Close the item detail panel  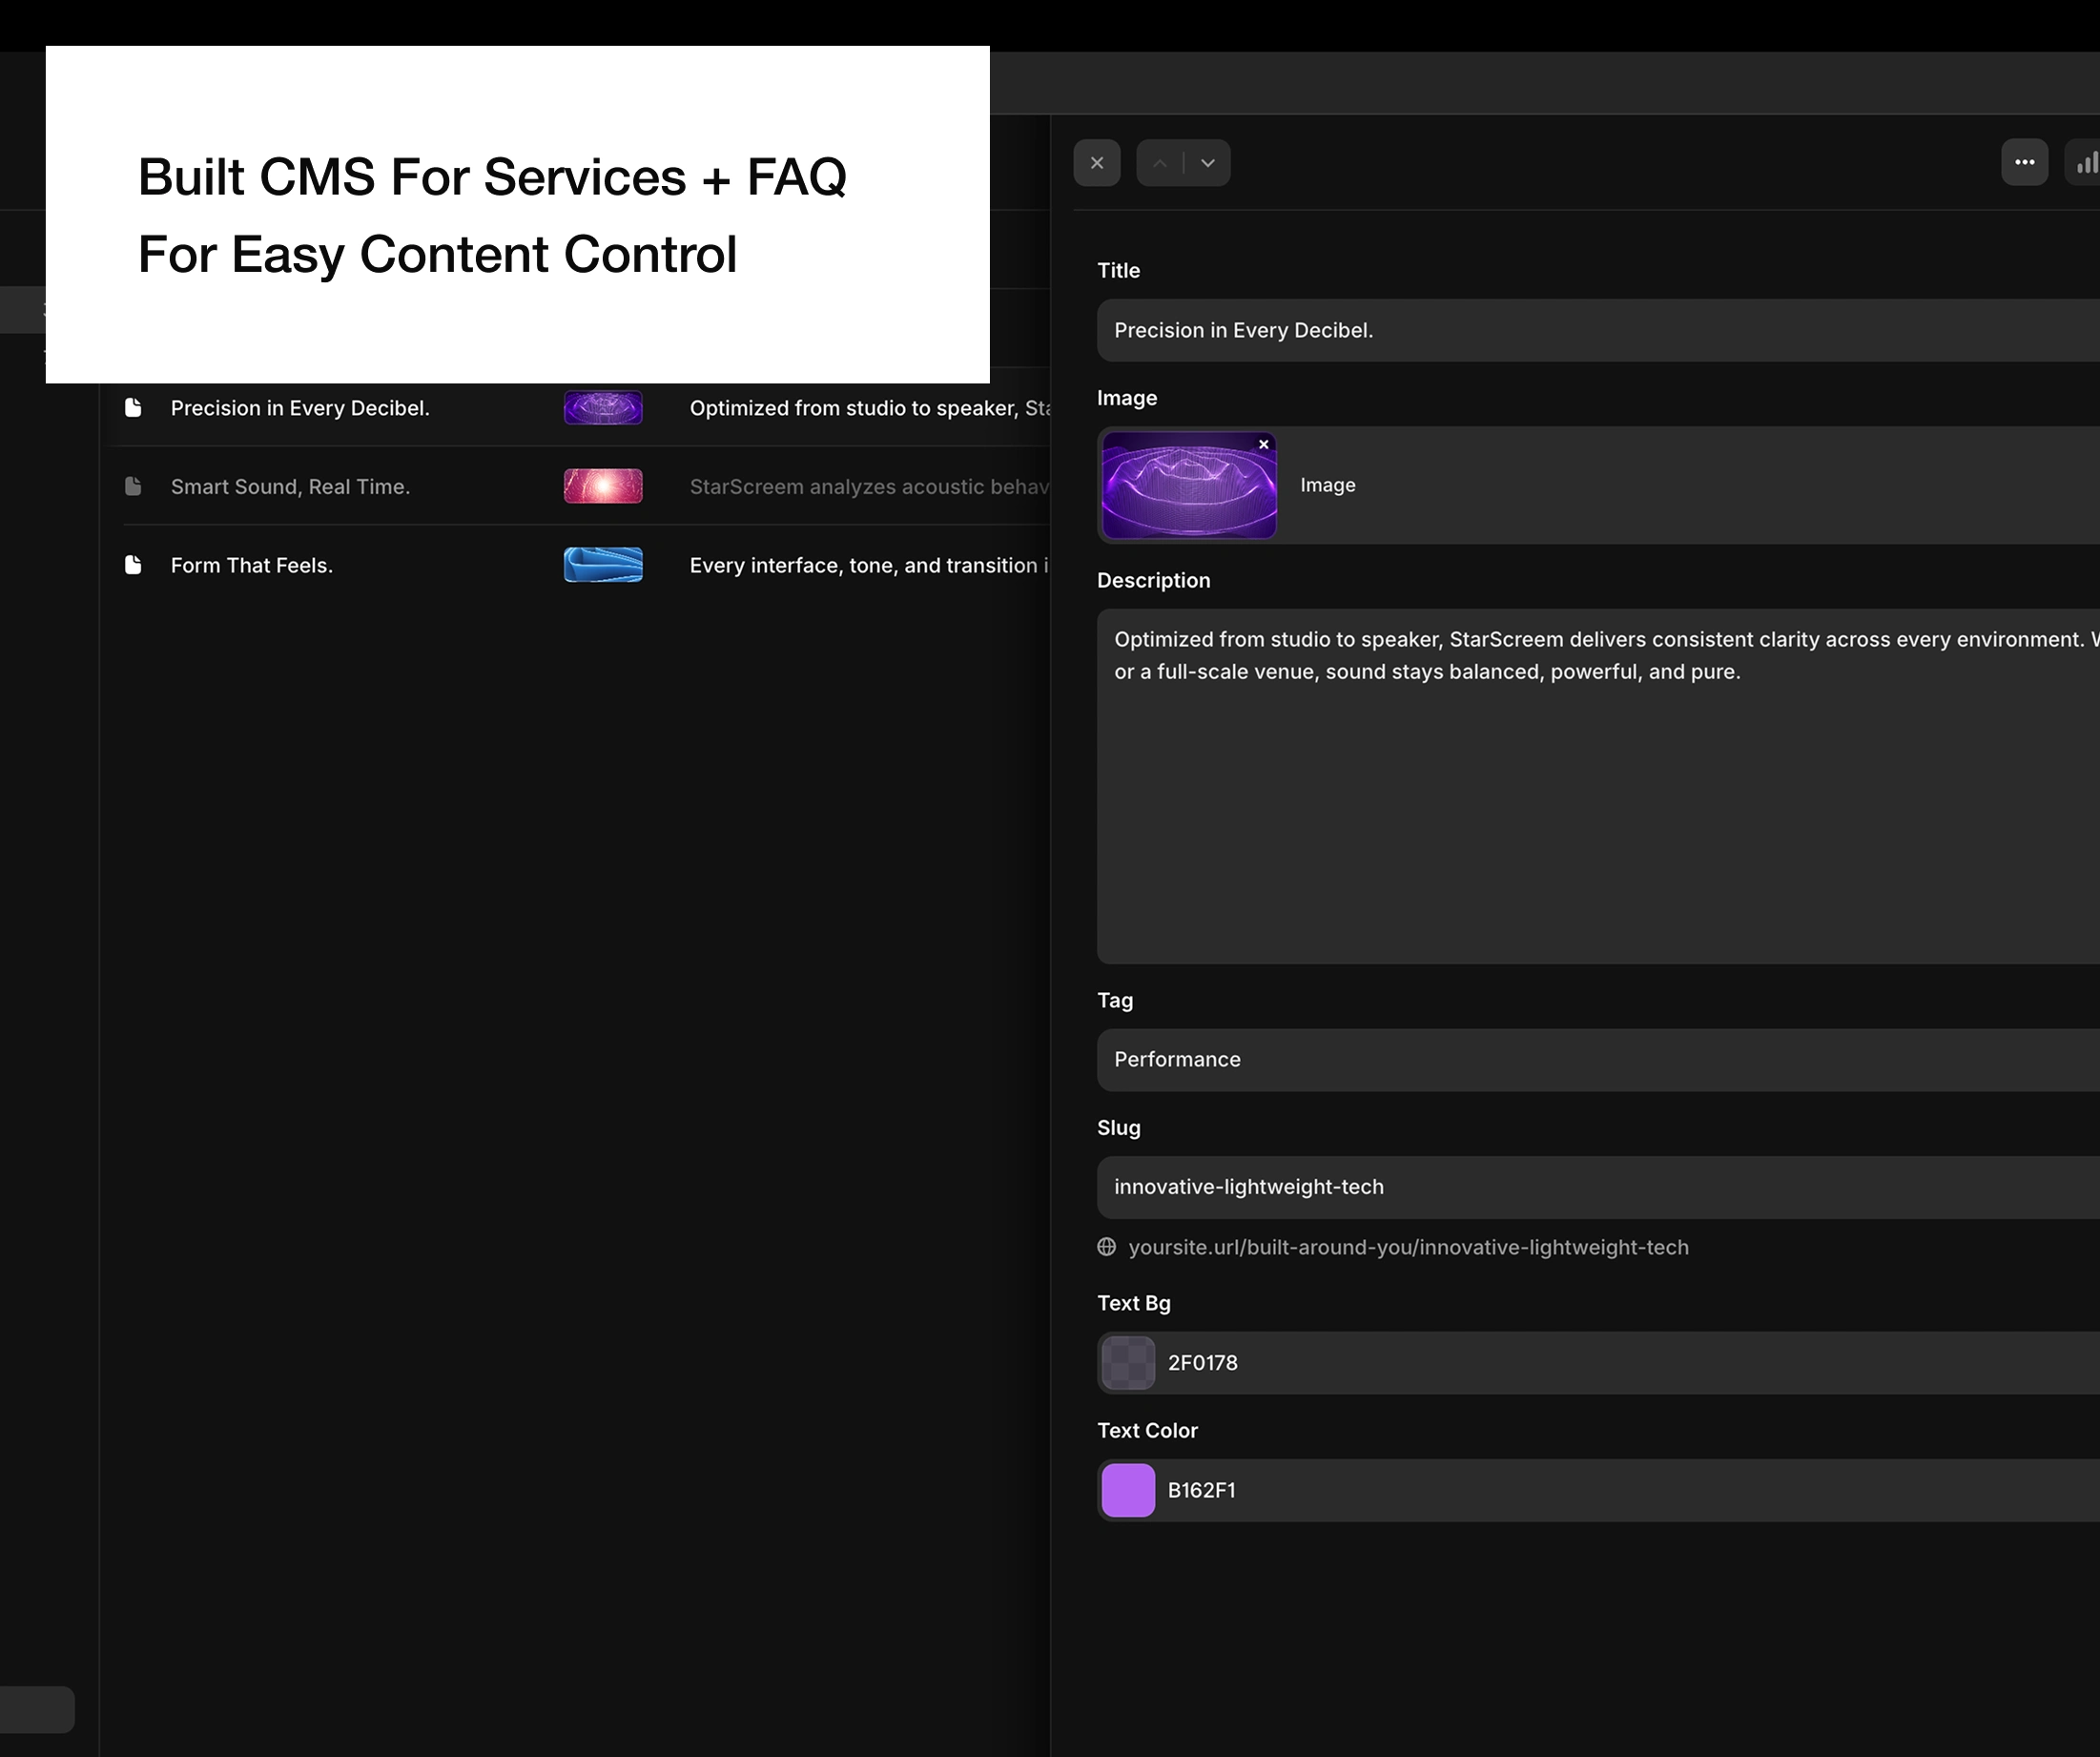tap(1097, 163)
